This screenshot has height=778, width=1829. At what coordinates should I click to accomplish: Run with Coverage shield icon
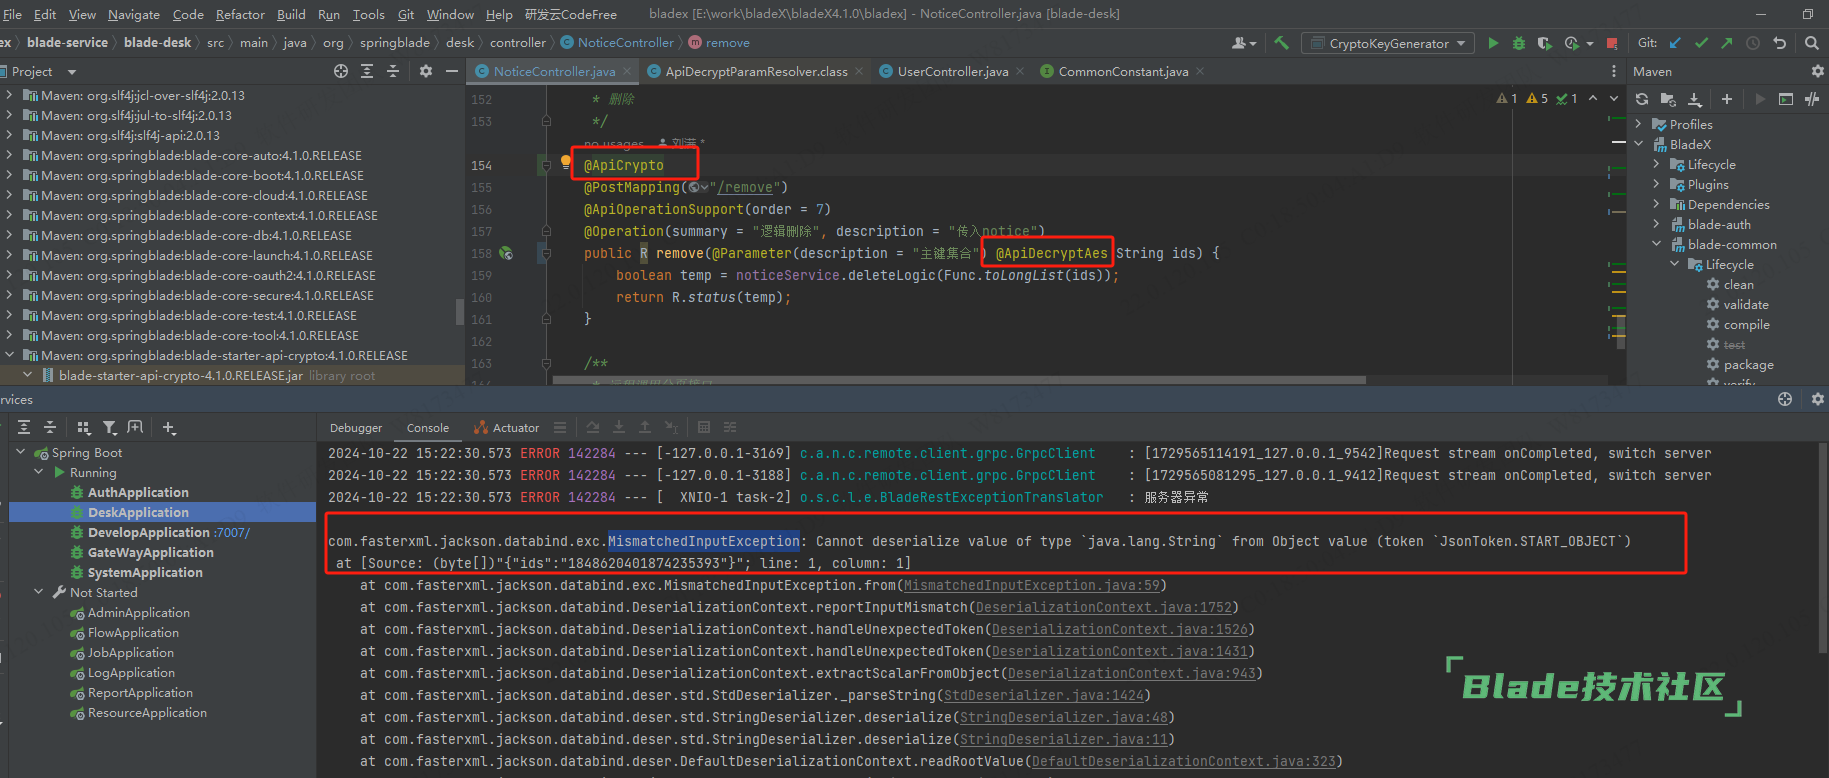point(1545,43)
